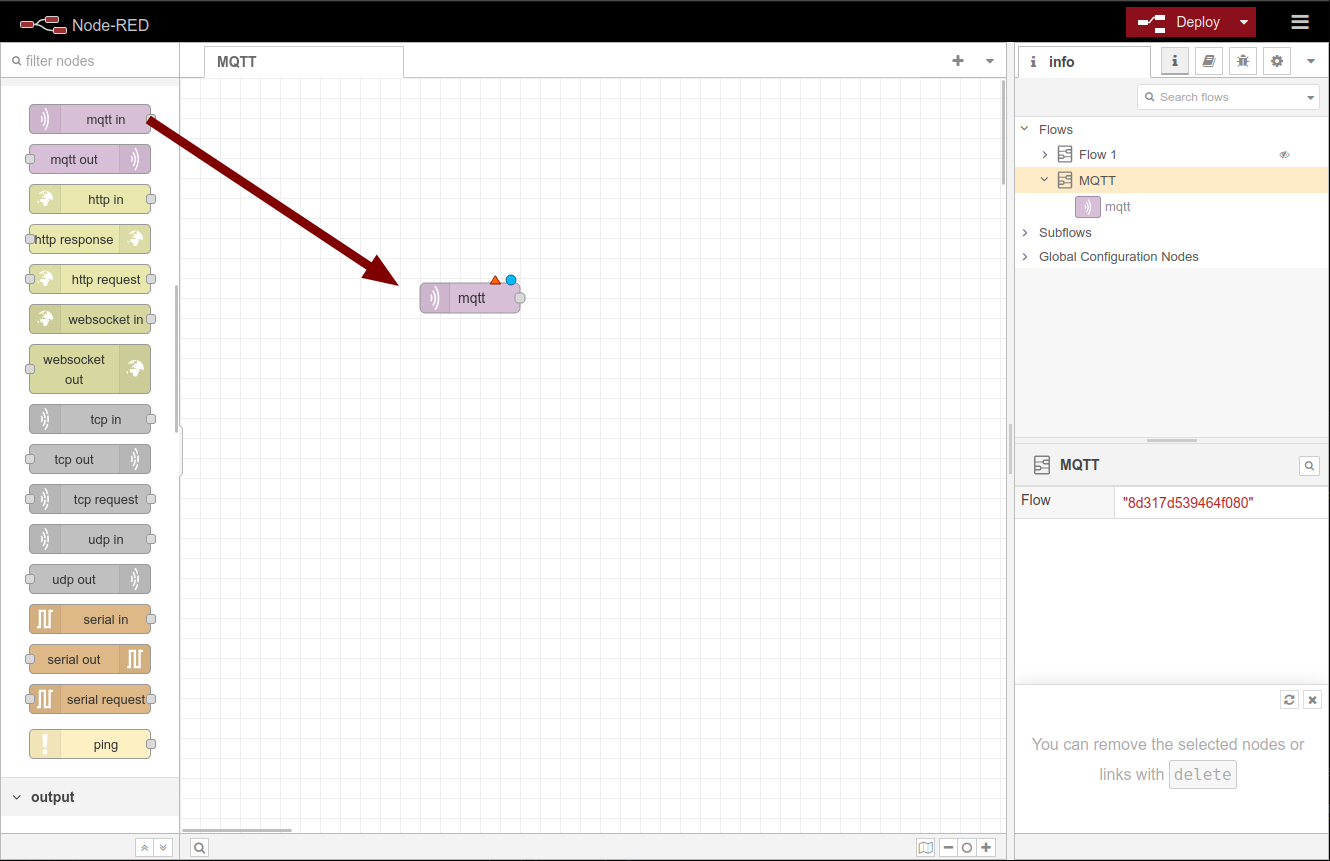The image size is (1330, 861).
Task: Collapse the output palette category
Action: tap(17, 797)
